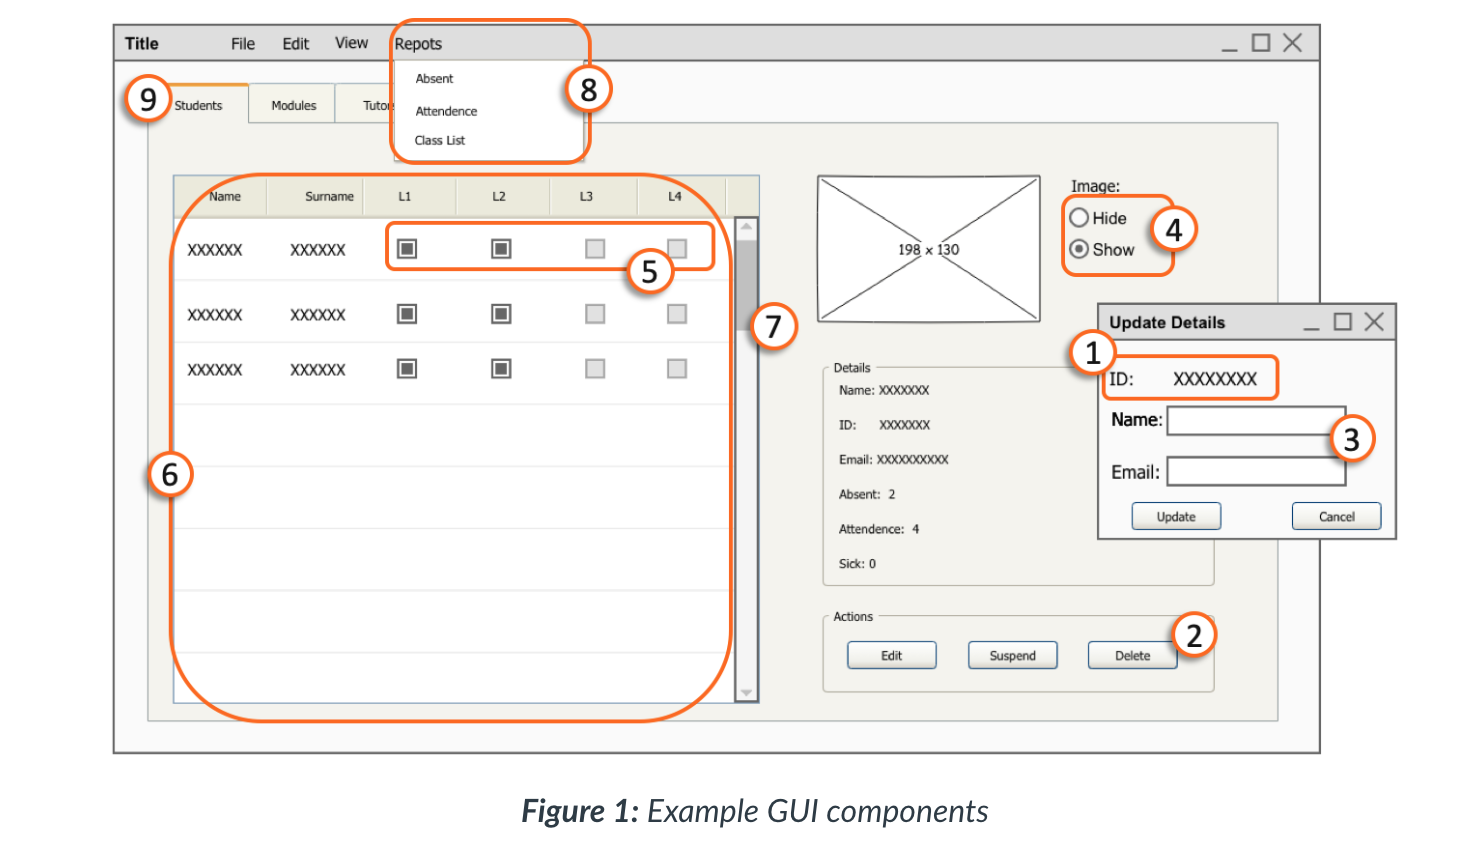
Task: Click the 'Absent: 2' detail text
Action: [867, 494]
